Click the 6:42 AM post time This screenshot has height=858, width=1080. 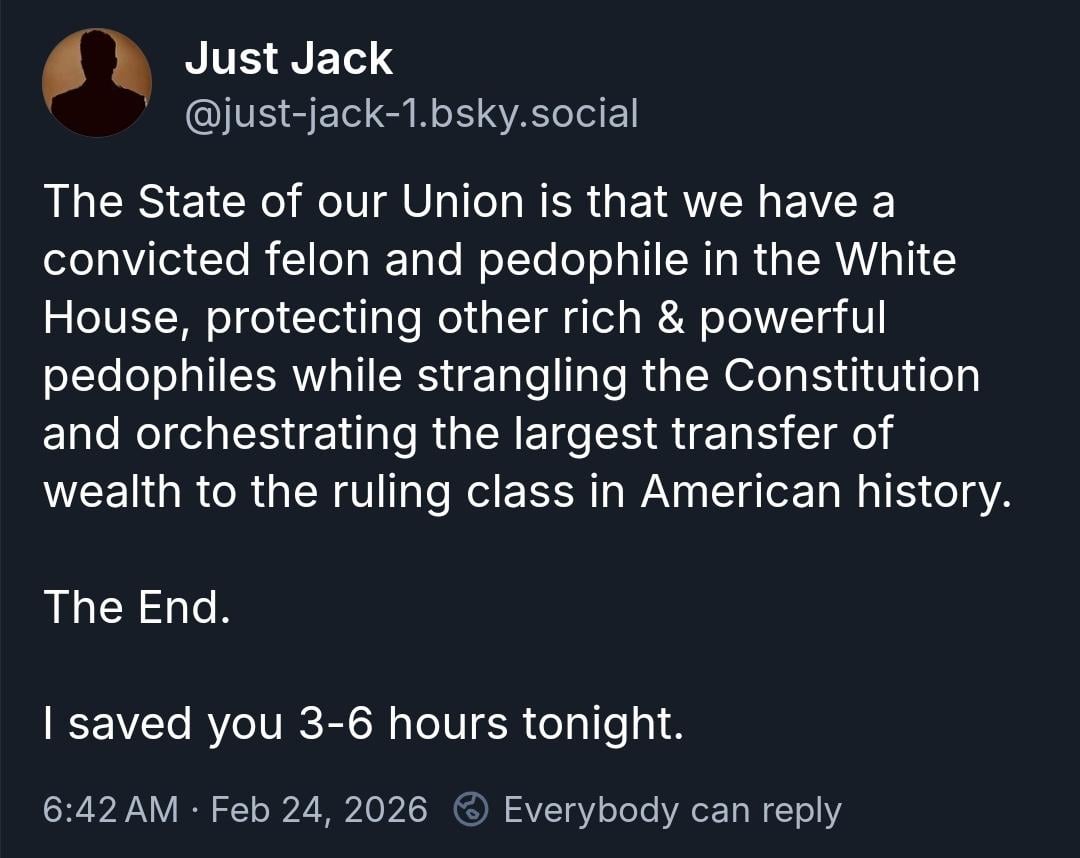click(110, 809)
